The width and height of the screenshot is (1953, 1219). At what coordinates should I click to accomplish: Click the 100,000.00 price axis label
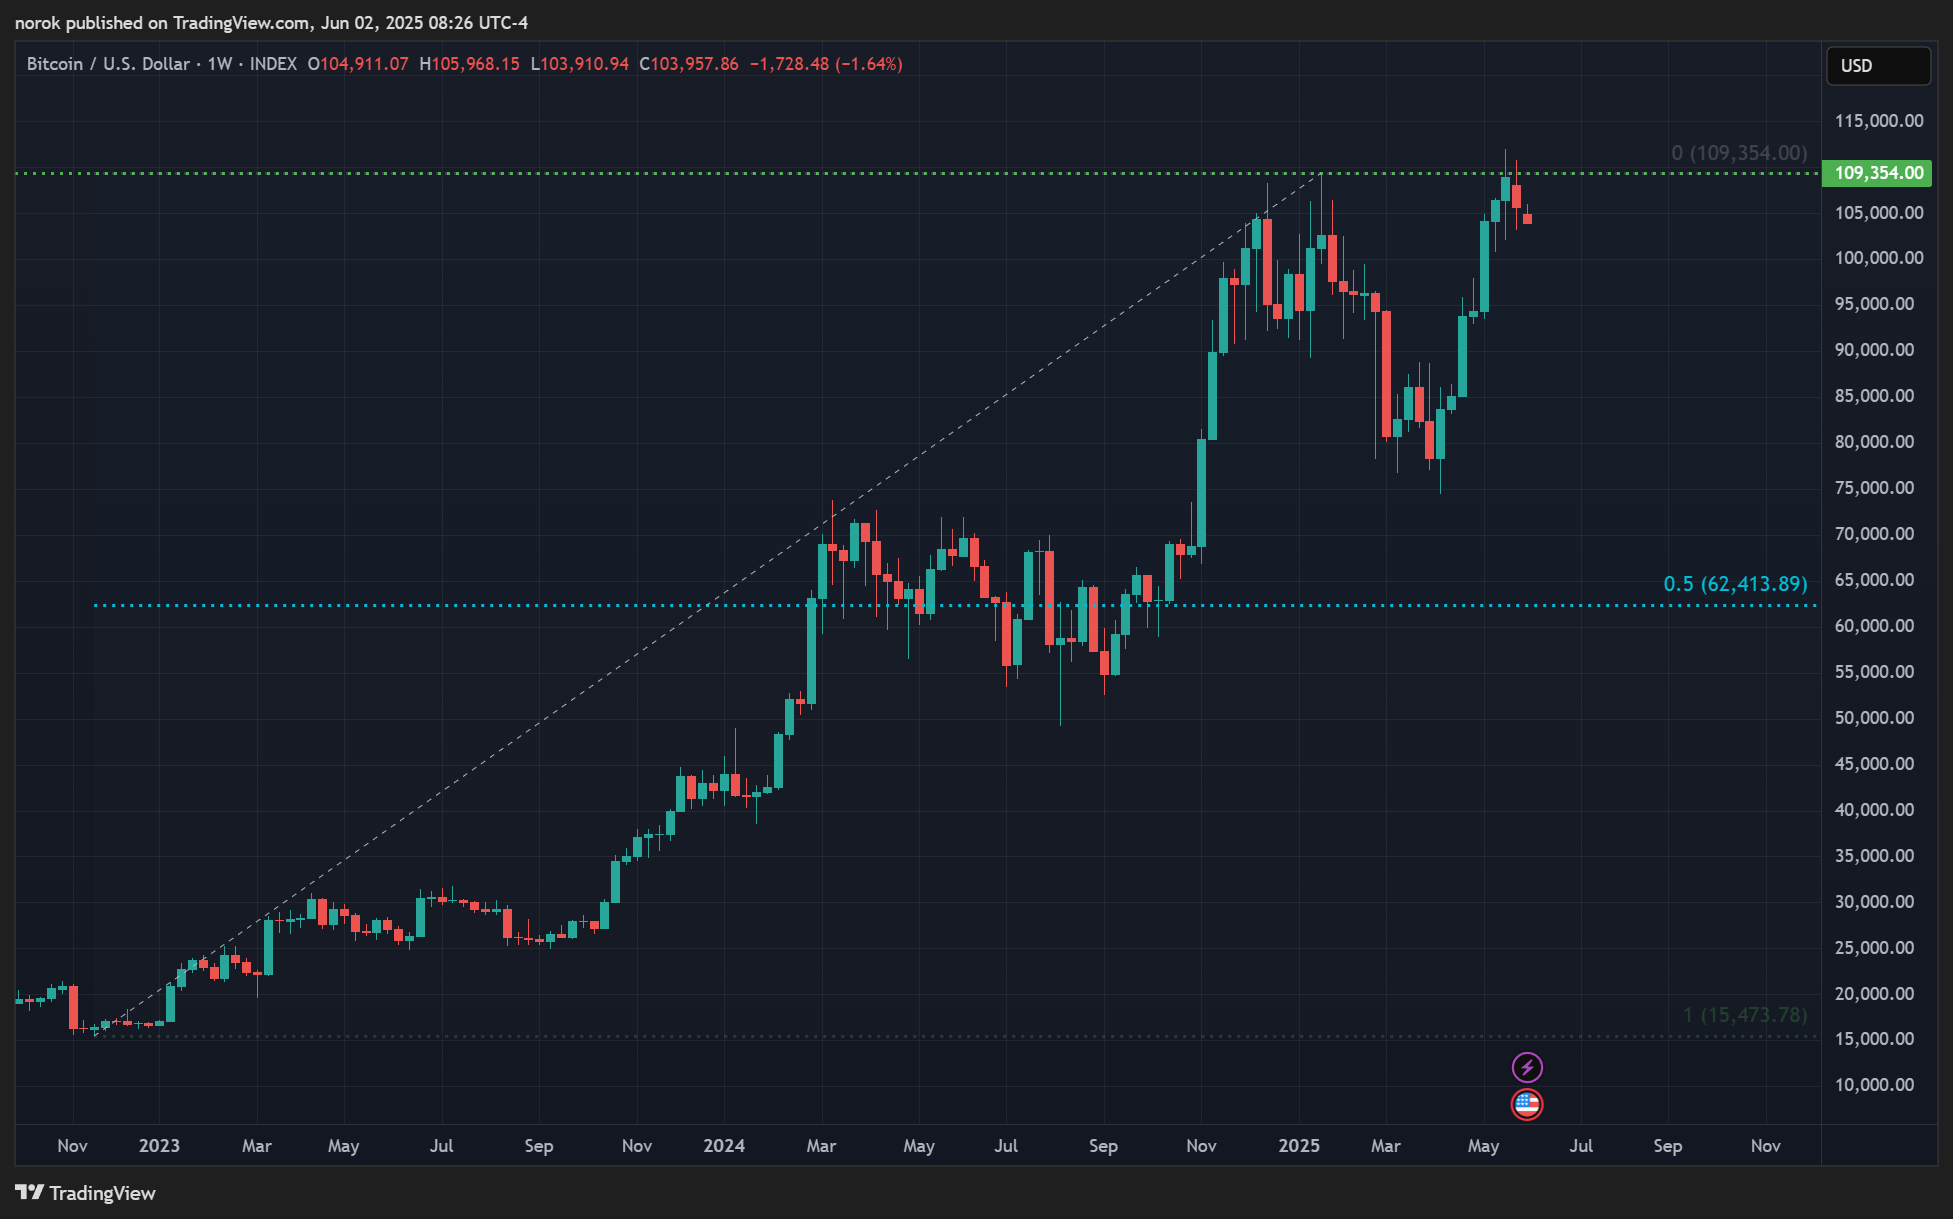pyautogui.click(x=1878, y=258)
